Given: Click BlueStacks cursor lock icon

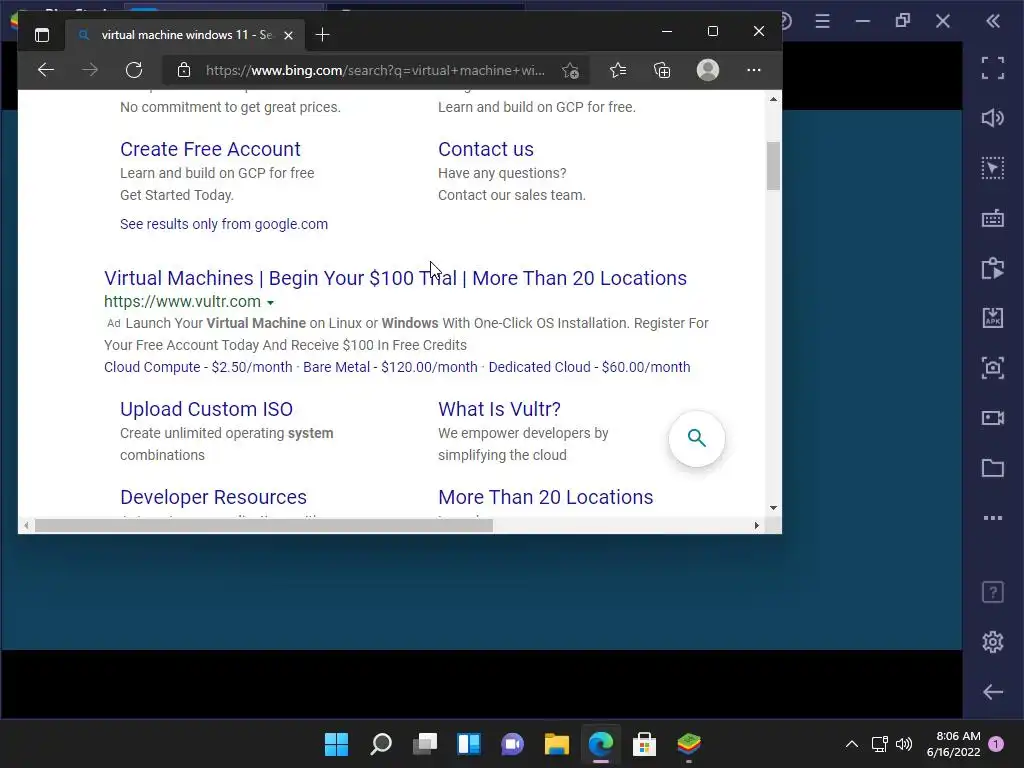Looking at the screenshot, I should pos(993,168).
